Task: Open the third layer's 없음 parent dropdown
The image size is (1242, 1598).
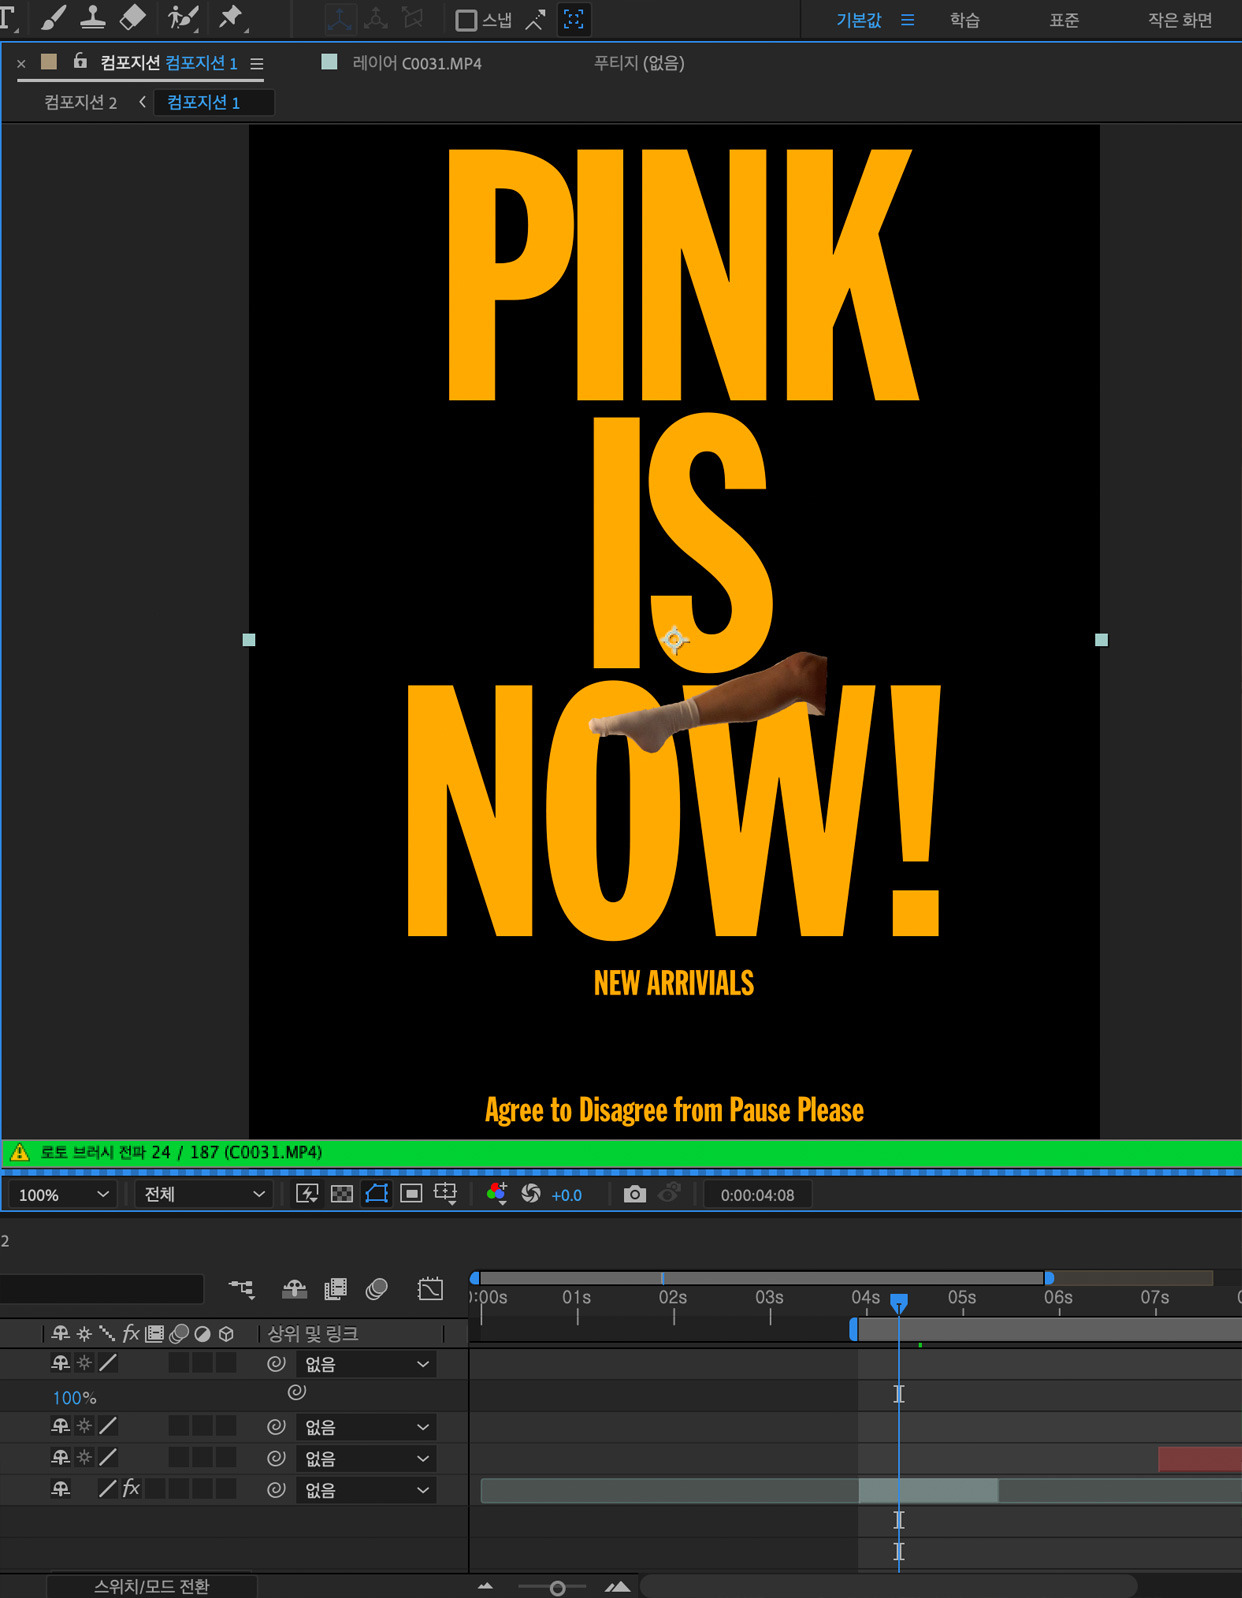Action: (x=366, y=1459)
